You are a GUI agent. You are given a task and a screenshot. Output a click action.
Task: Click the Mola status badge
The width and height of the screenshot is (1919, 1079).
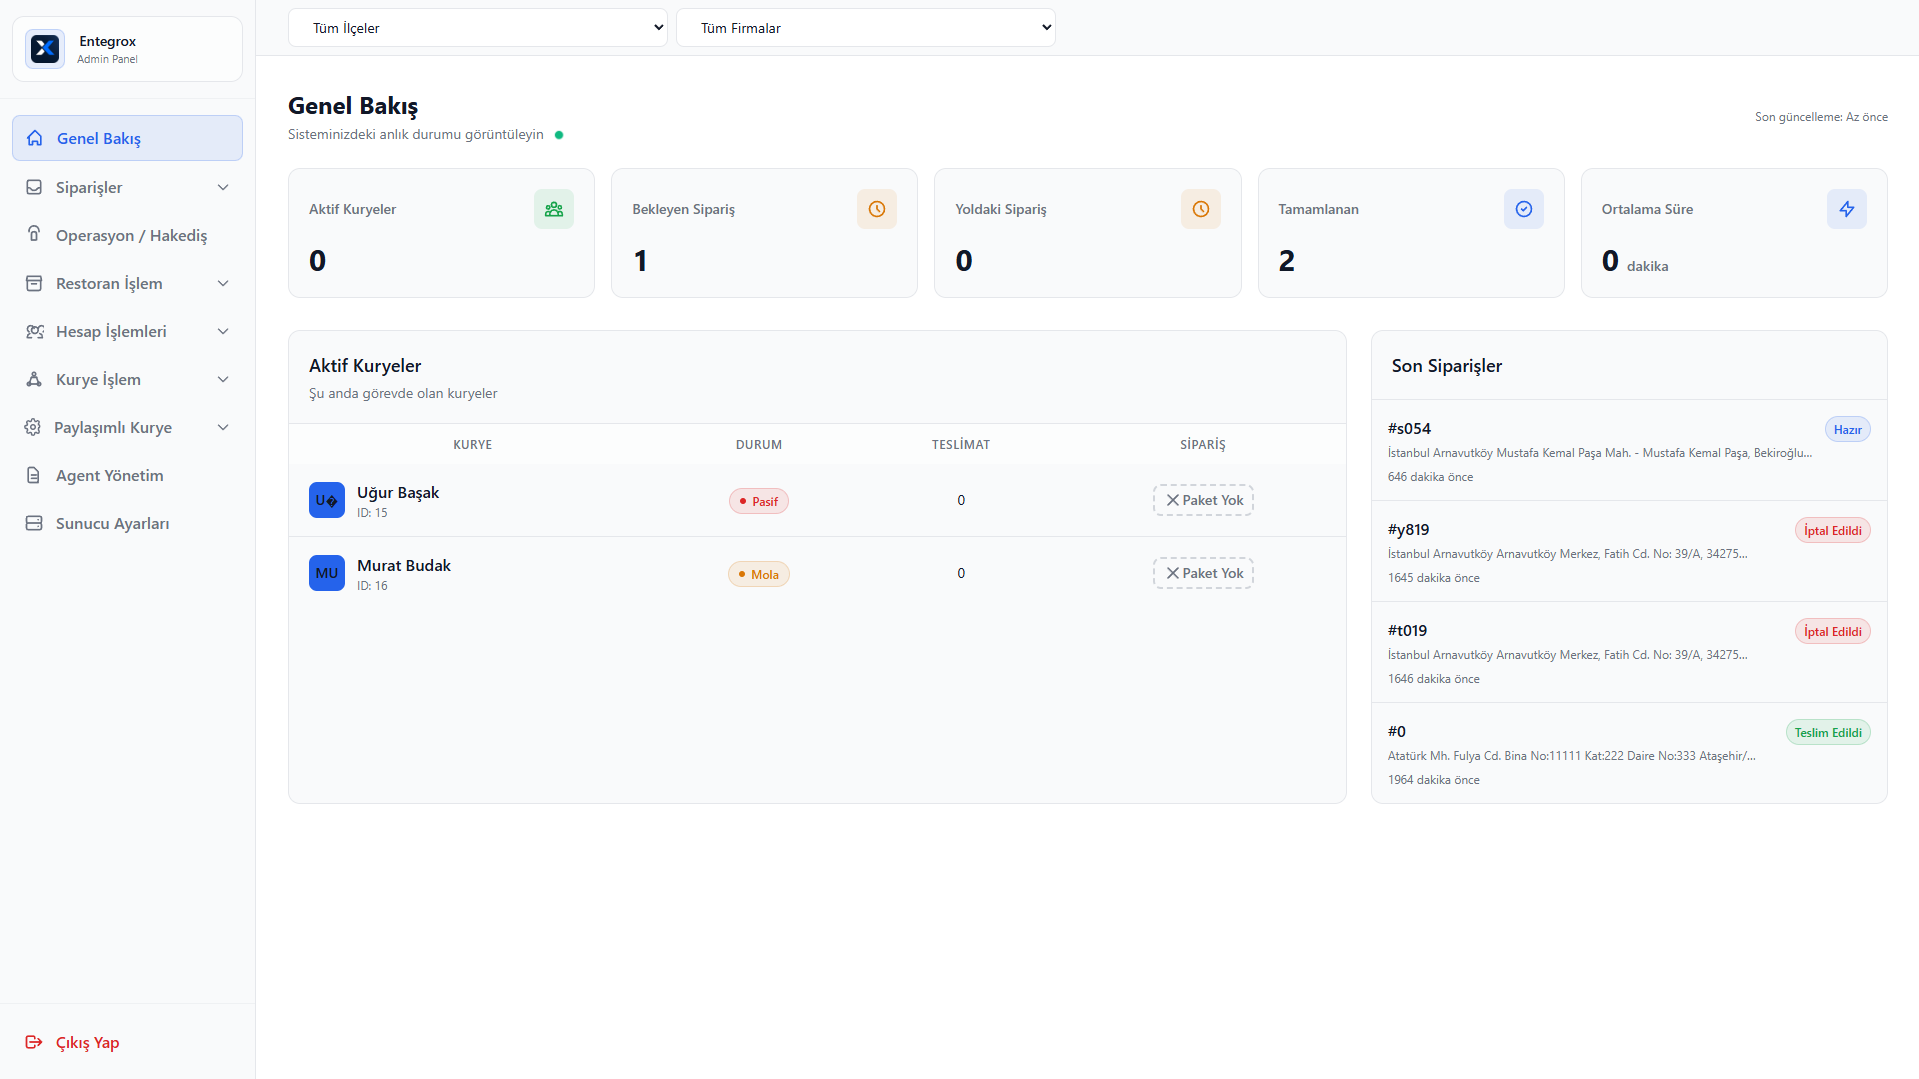758,574
